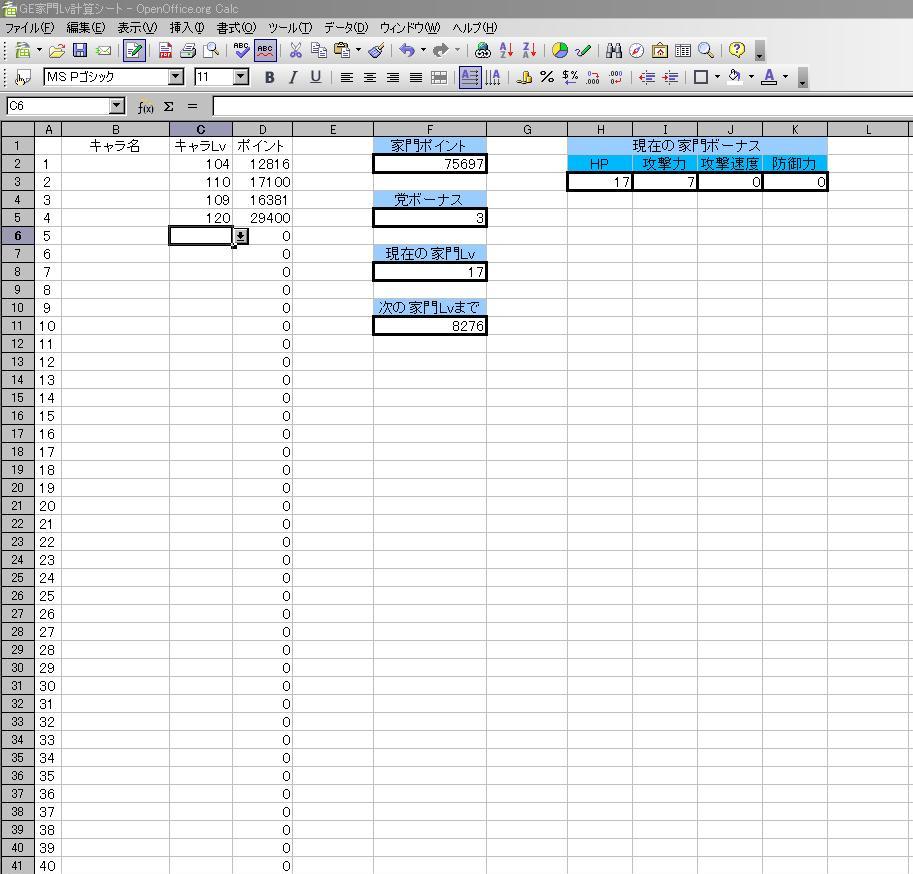Screen dimensions: 913x874
Task: Select column F header
Action: (429, 129)
